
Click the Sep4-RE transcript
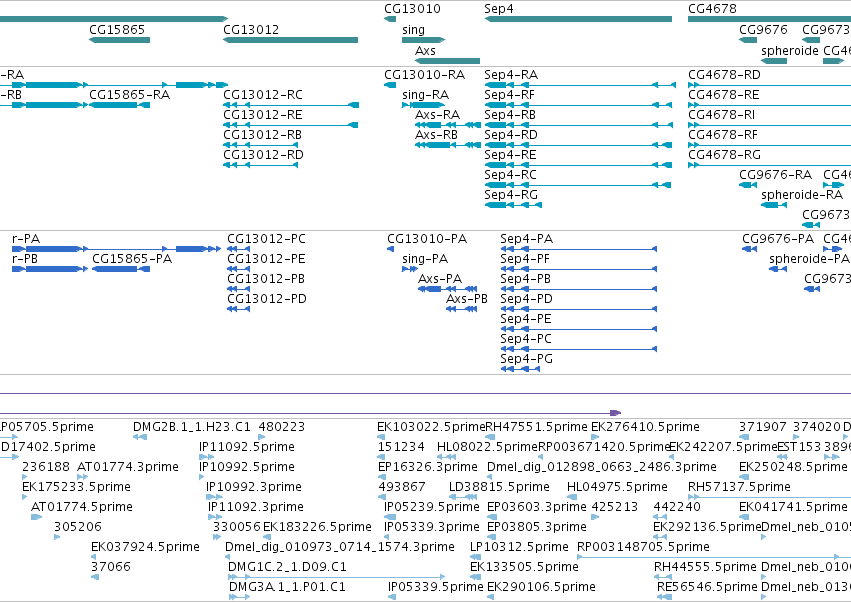pyautogui.click(x=578, y=165)
